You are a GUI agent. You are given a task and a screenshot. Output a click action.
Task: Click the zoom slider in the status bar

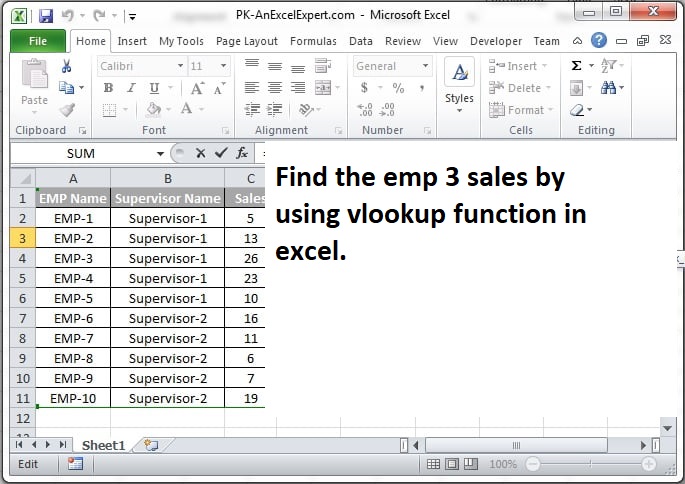[590, 464]
